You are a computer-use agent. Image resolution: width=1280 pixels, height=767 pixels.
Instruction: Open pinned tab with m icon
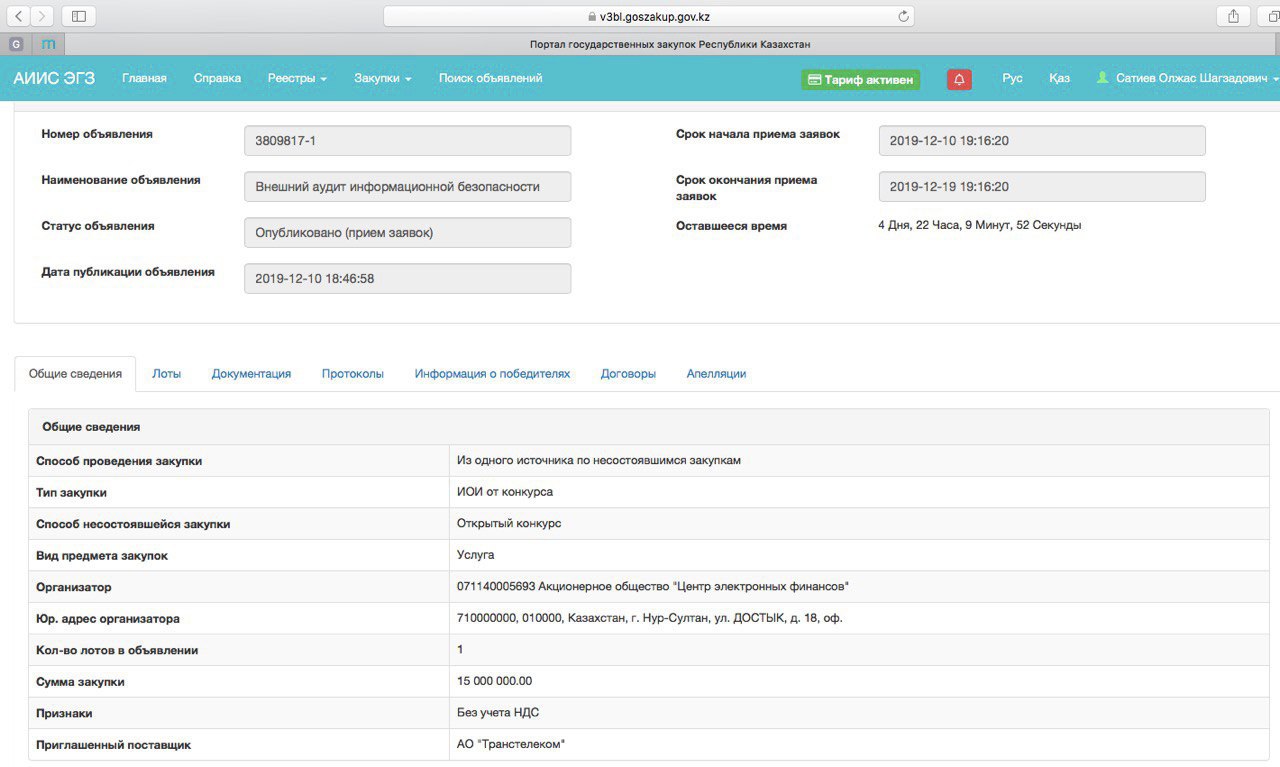[48, 44]
